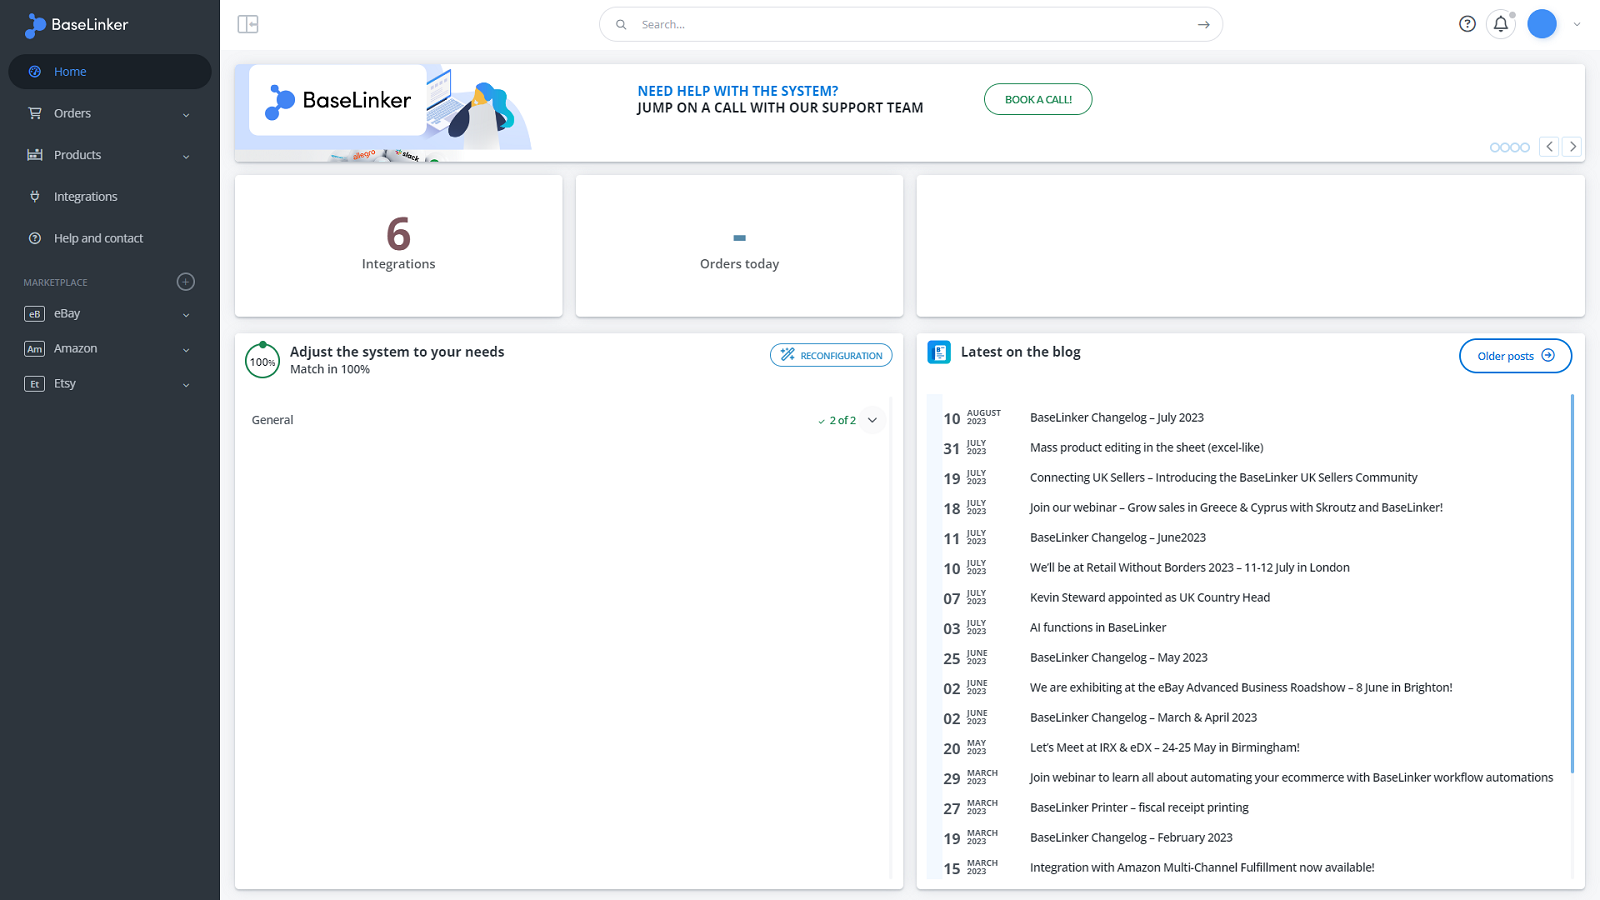
Task: Go to next banner slide
Action: click(x=1572, y=147)
